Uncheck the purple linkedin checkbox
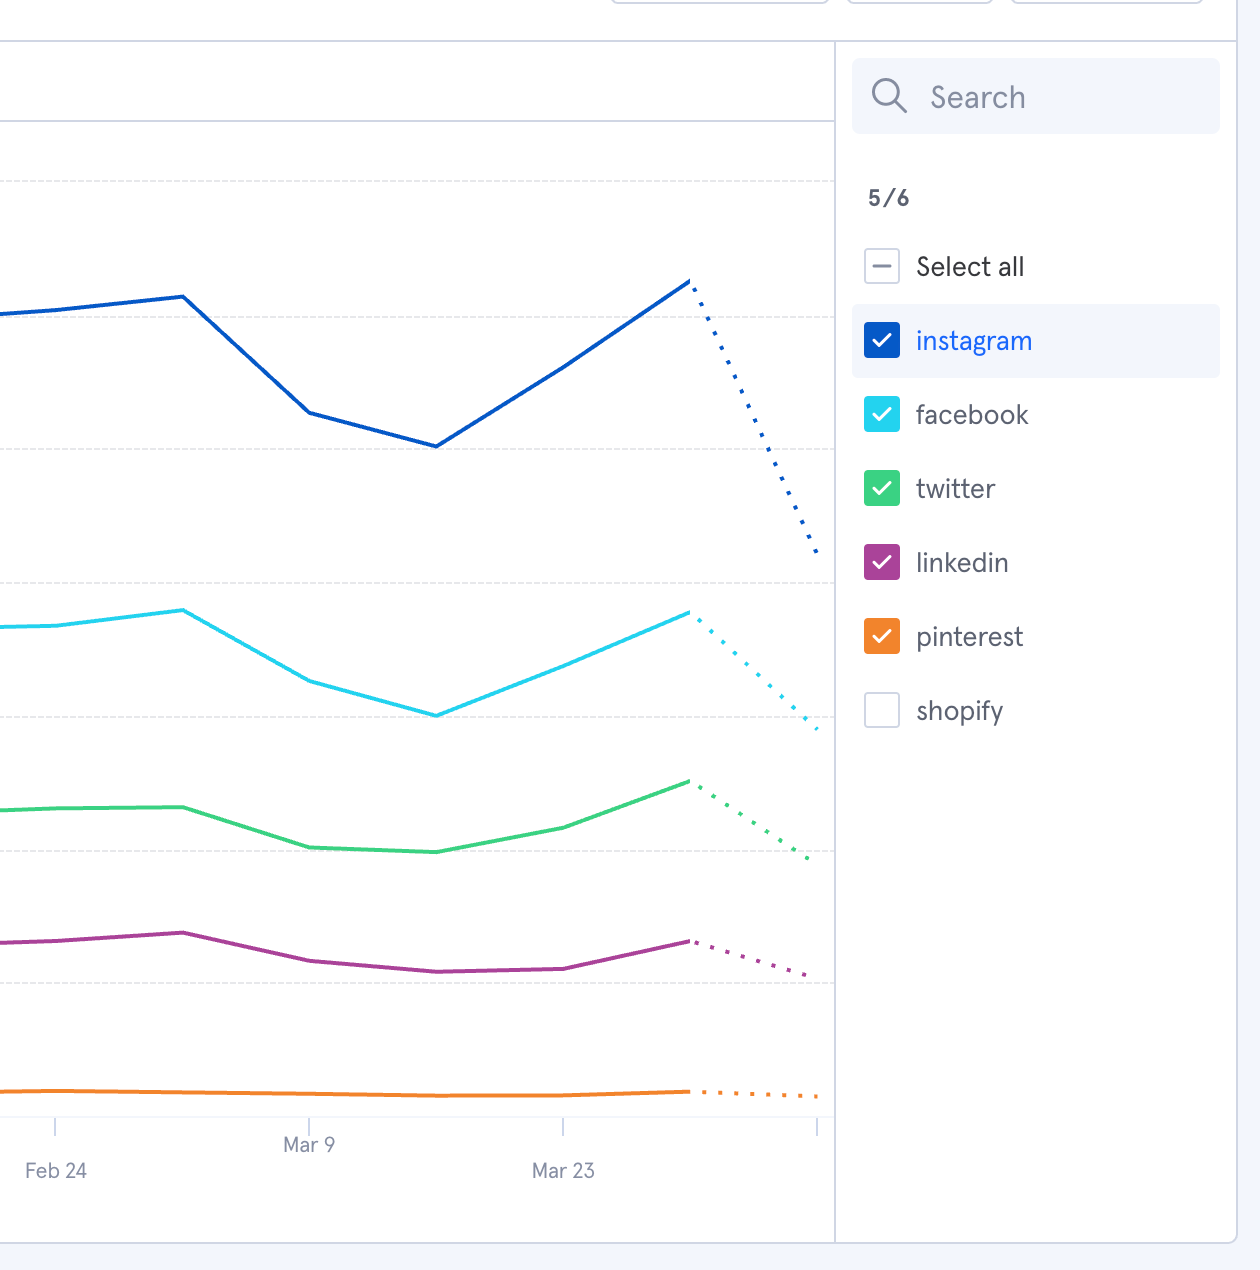 882,563
